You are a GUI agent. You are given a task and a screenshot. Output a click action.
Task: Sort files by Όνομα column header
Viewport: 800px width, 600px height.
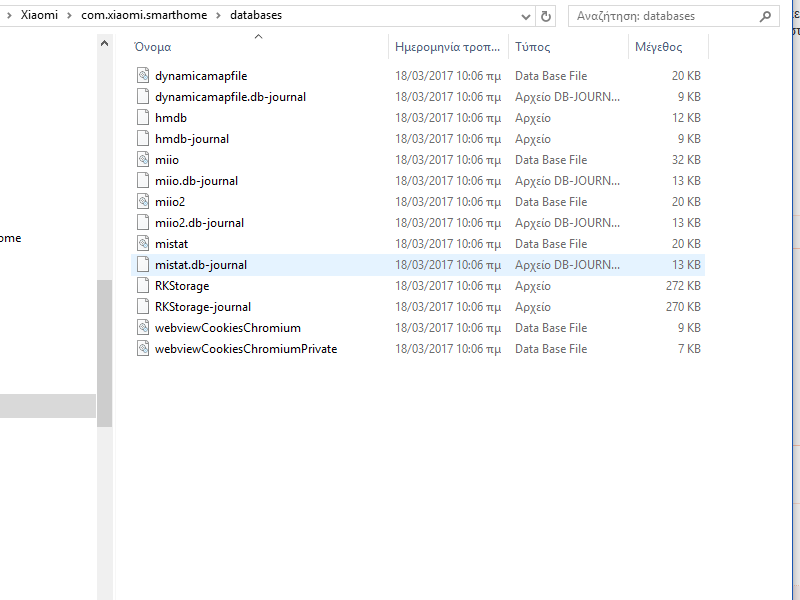click(x=153, y=47)
